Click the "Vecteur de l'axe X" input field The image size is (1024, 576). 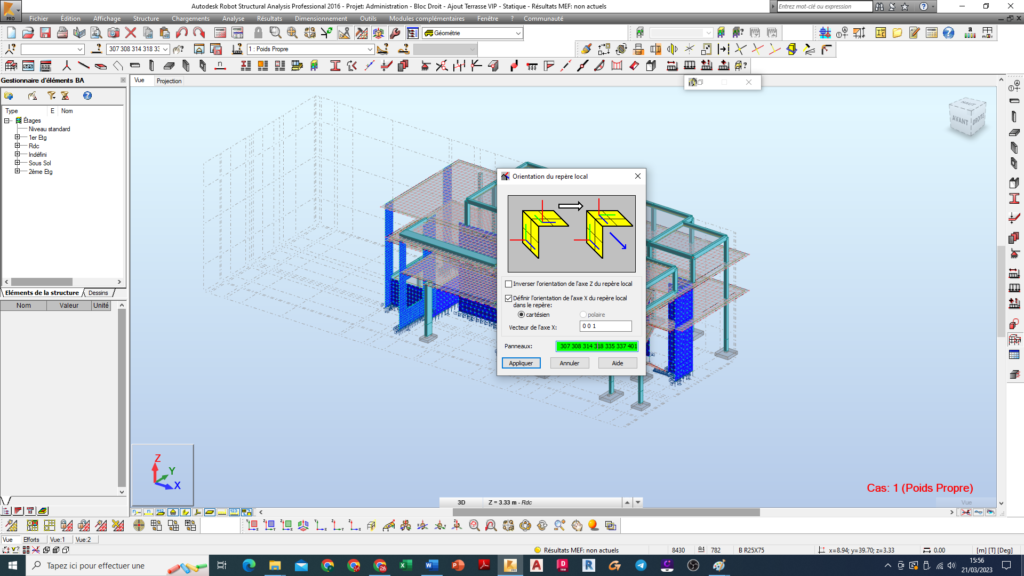coord(606,326)
